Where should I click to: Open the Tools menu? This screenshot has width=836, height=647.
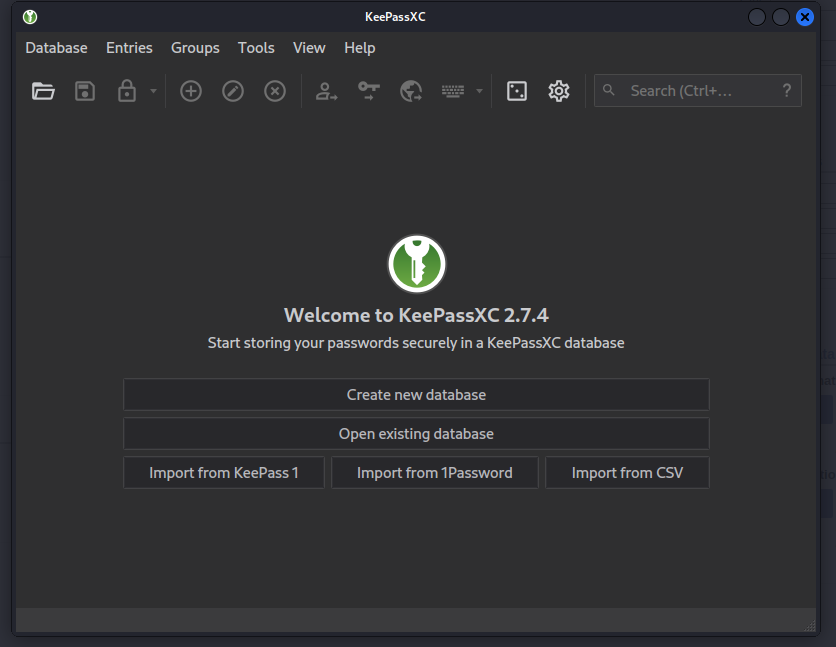click(256, 48)
